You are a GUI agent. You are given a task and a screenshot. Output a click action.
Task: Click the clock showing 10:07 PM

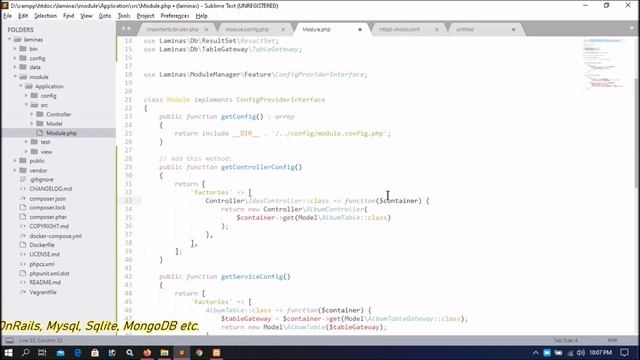click(x=600, y=353)
